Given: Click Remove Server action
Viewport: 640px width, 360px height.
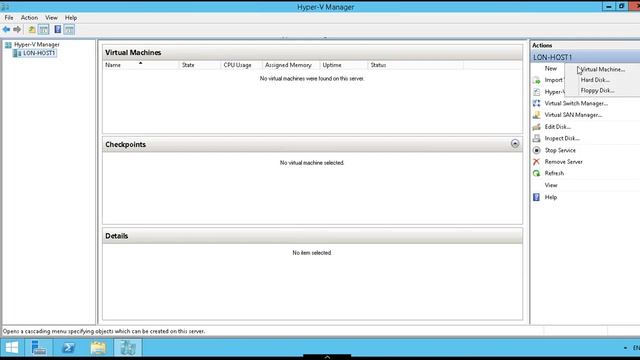Looking at the screenshot, I should point(563,162).
